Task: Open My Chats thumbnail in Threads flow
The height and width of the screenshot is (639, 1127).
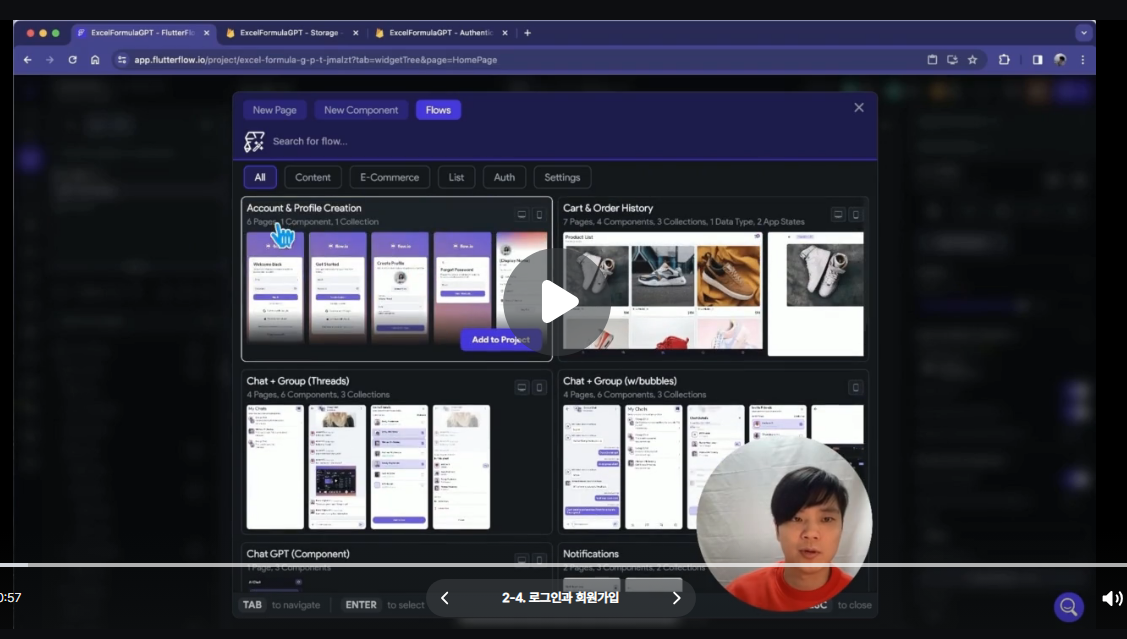Action: pyautogui.click(x=275, y=467)
